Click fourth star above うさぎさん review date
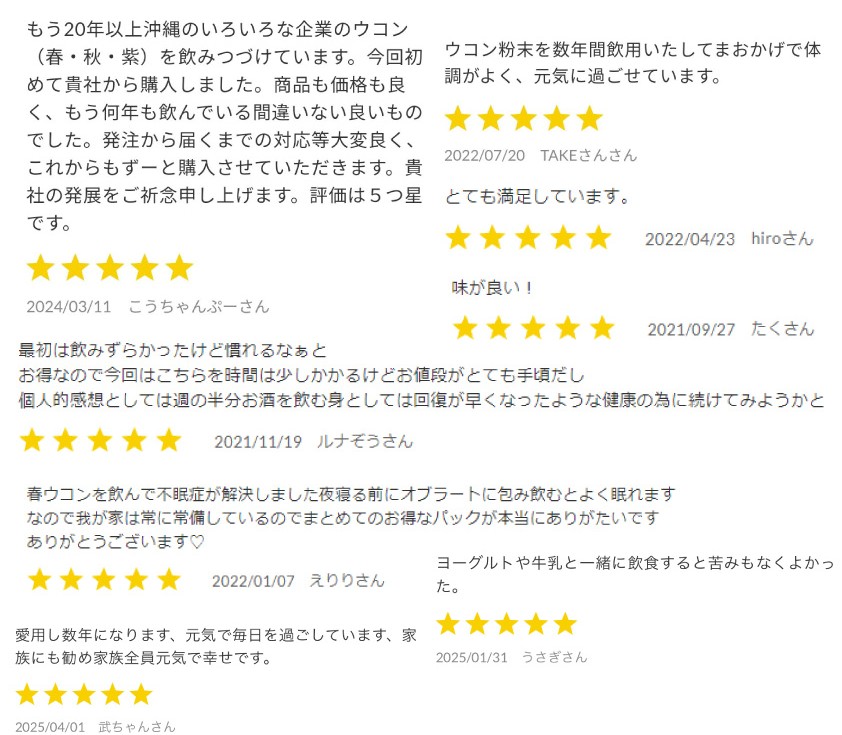This screenshot has height=735, width=842. pos(536,624)
